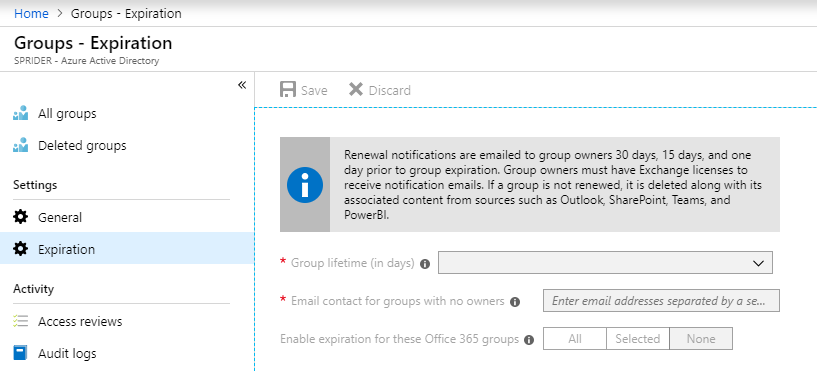Click the Activity section heading
Viewport: 817px width, 371px height.
click(x=33, y=289)
